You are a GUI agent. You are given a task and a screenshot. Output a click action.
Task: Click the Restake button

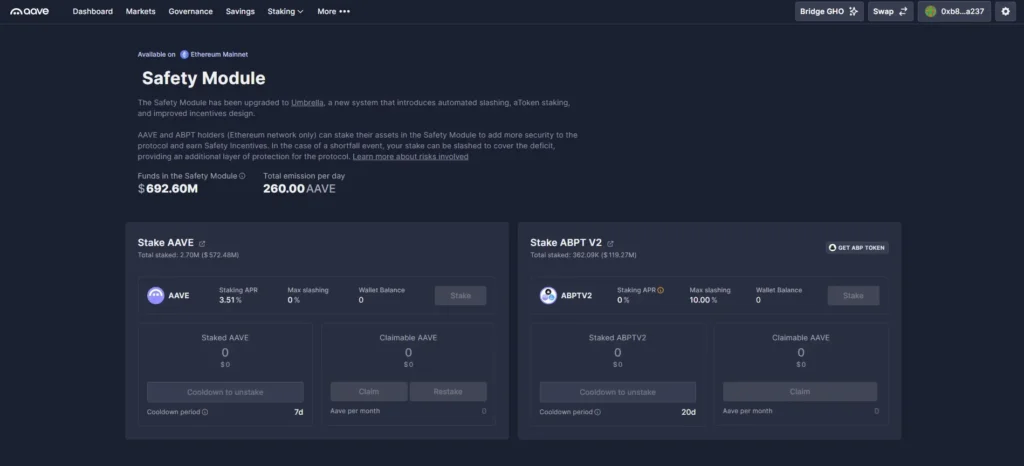point(448,392)
